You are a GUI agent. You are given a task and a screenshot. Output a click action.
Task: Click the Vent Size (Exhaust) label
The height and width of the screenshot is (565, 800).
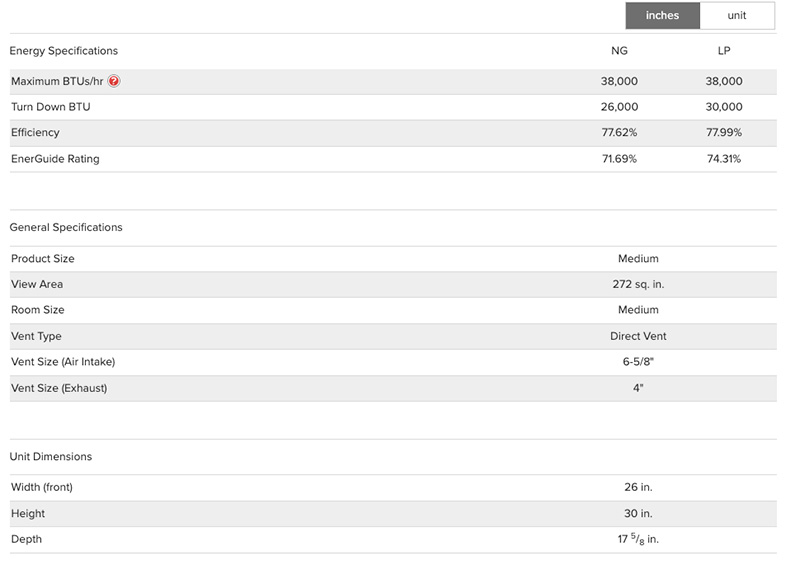tap(59, 388)
